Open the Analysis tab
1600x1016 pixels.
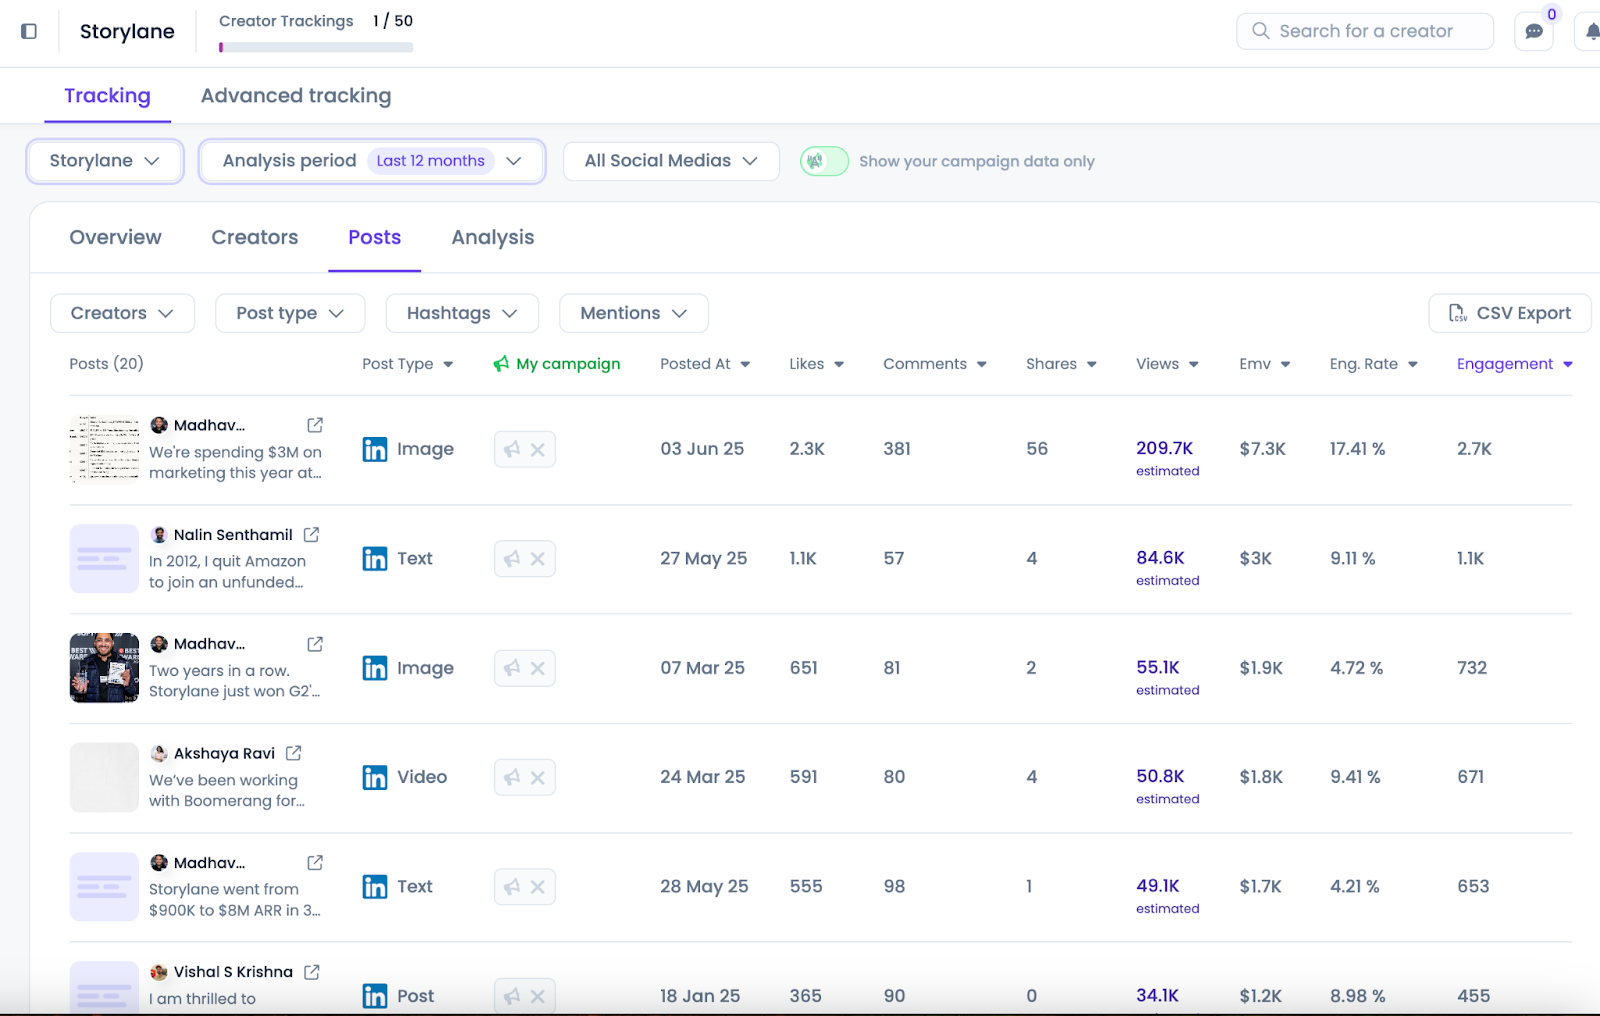click(x=493, y=238)
